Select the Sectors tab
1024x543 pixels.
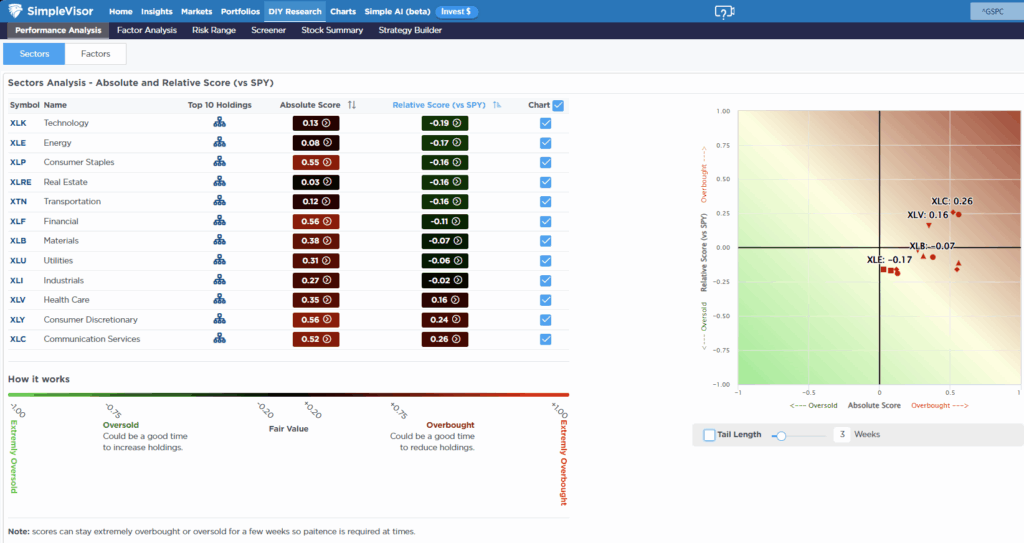pos(34,54)
